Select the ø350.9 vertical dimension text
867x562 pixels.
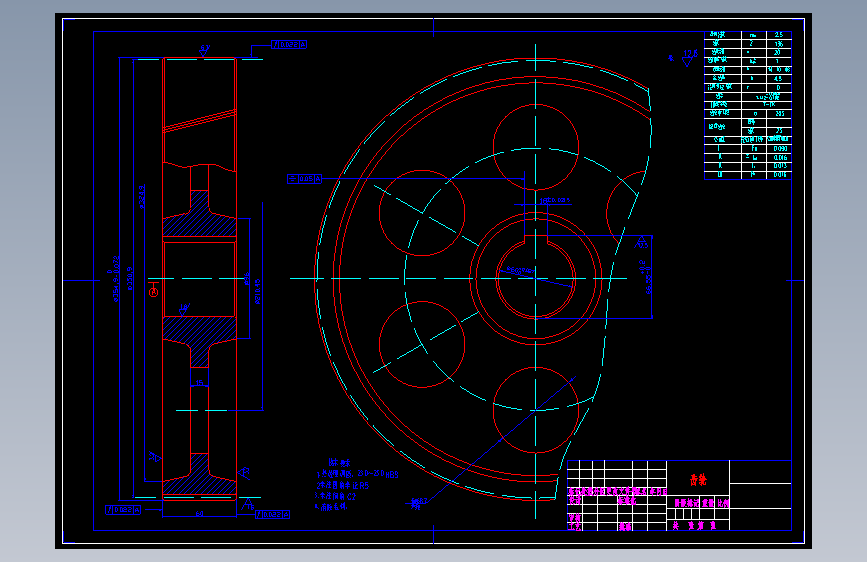(130, 278)
